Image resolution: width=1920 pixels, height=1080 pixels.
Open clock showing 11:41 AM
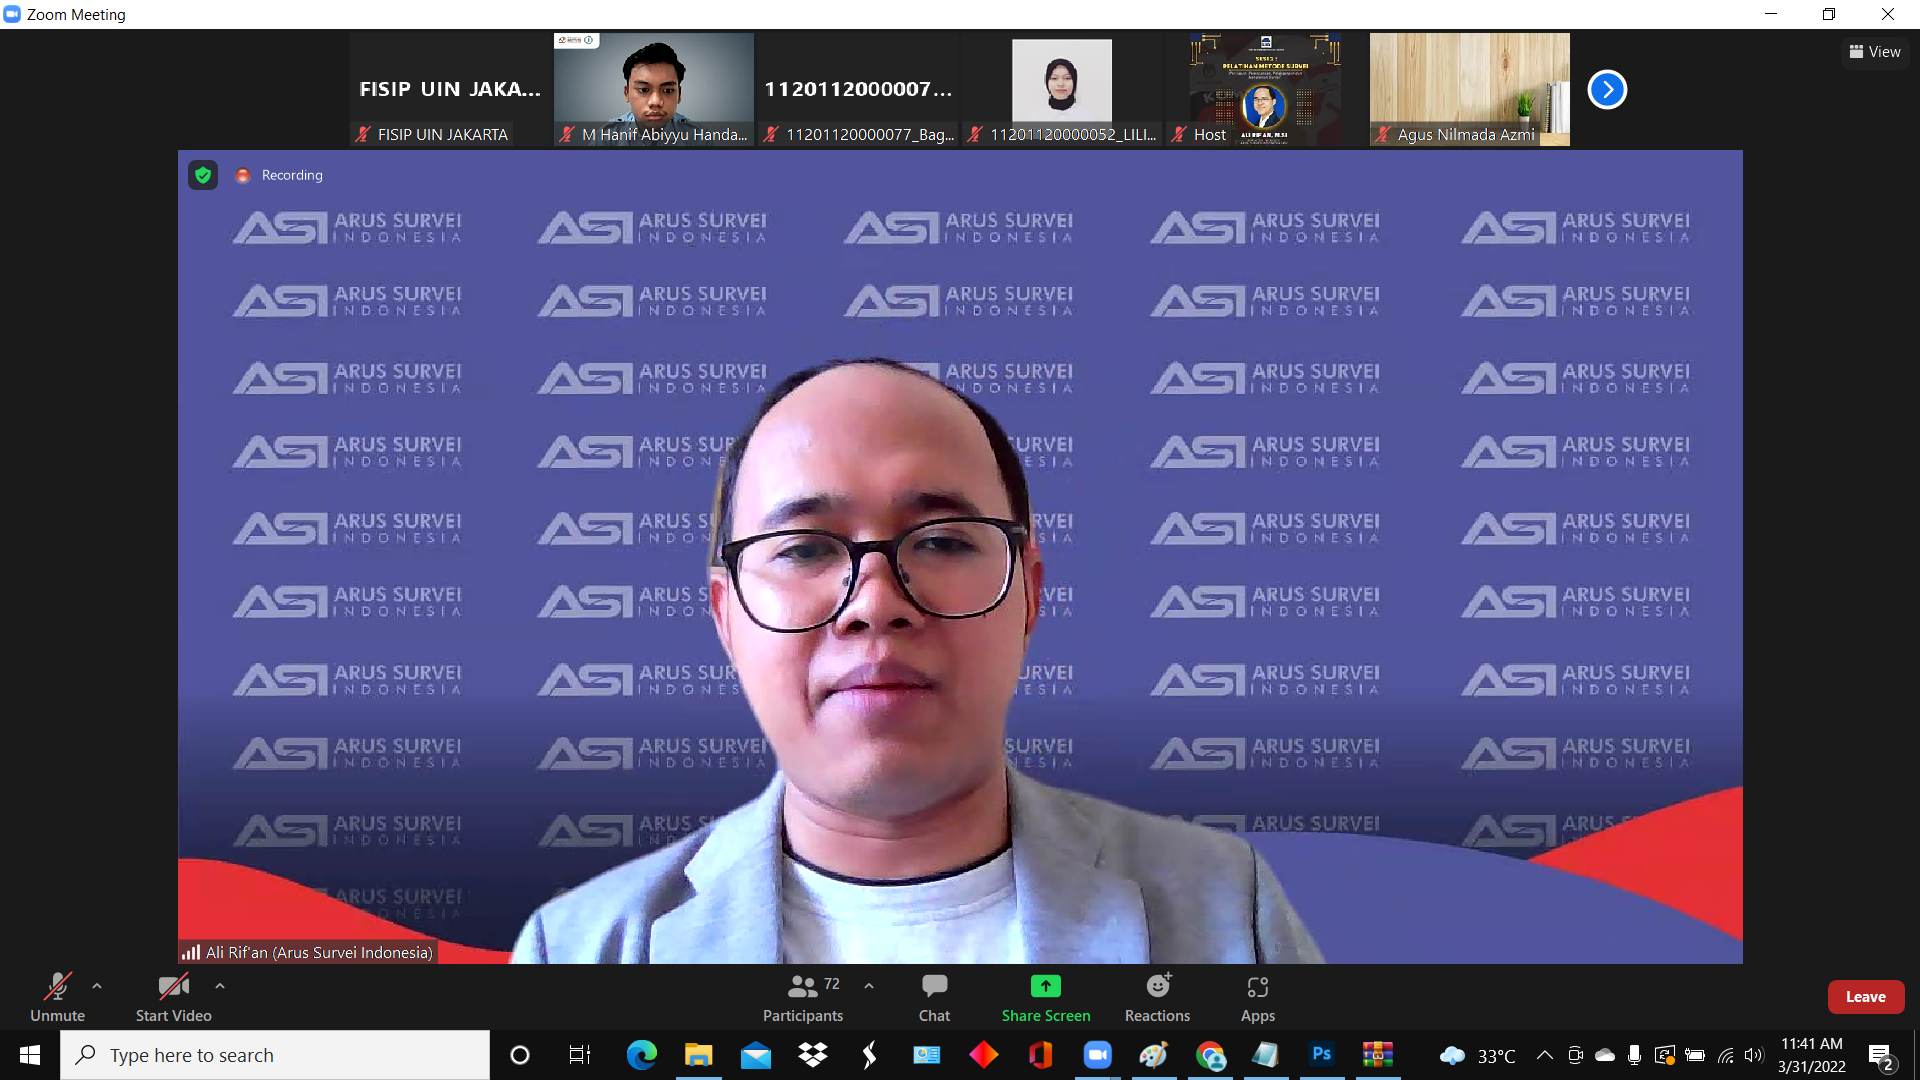point(1811,1055)
